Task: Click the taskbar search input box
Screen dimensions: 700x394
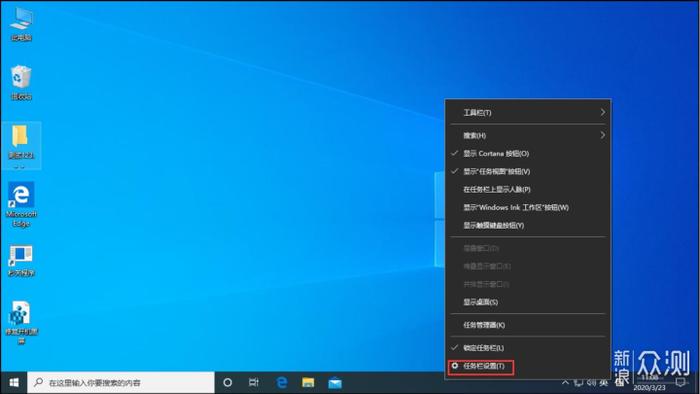Action: pyautogui.click(x=121, y=382)
